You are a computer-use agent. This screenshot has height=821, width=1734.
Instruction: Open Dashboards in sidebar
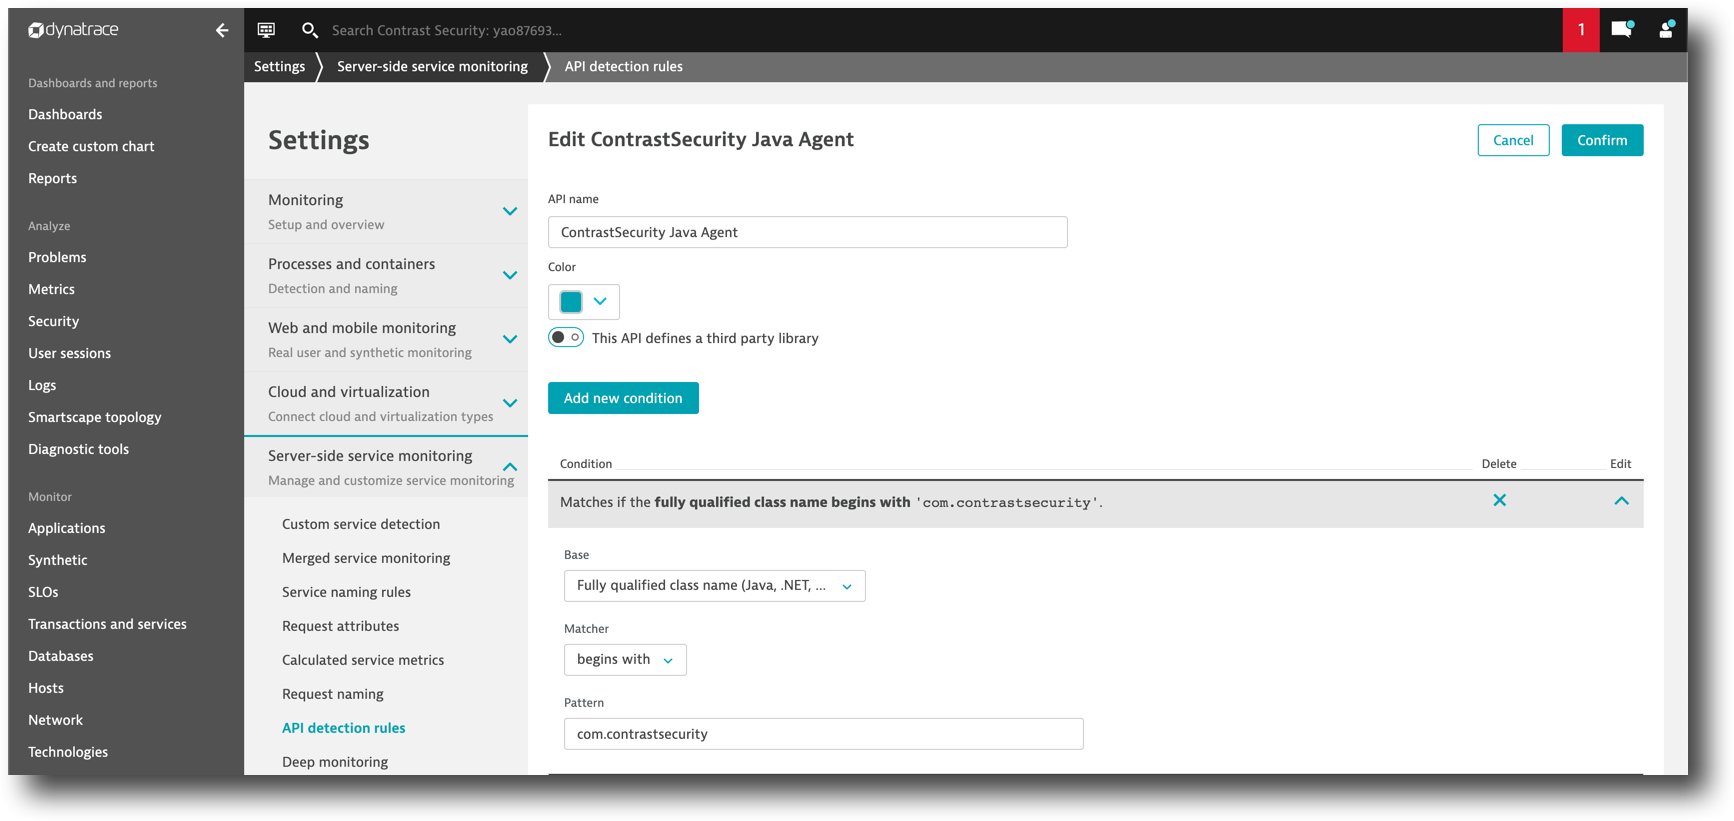point(65,114)
